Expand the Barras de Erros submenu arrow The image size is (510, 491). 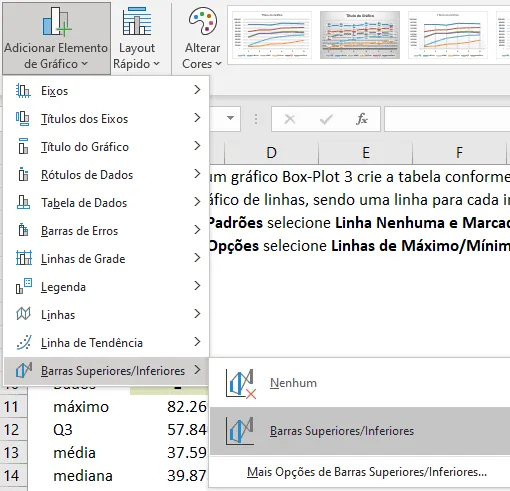[x=197, y=230]
